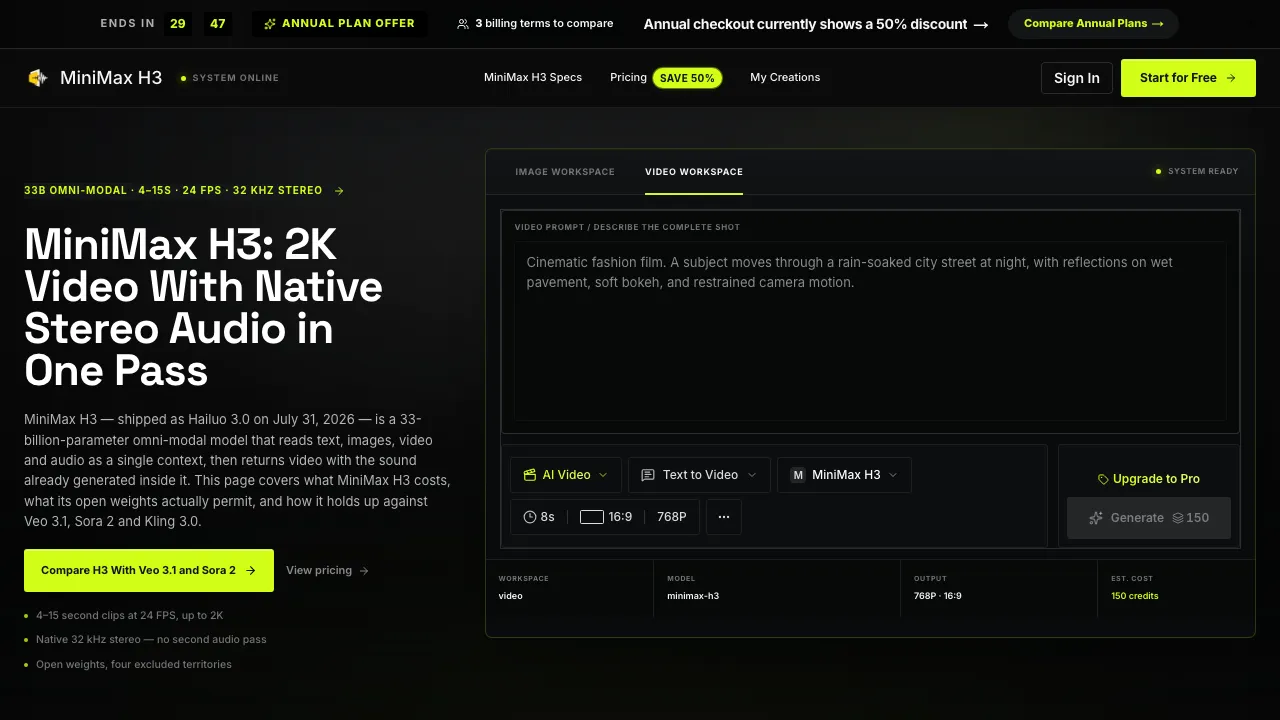Click the tag icon in Upgrade to Pro
Image resolution: width=1280 pixels, height=720 pixels.
point(1103,479)
